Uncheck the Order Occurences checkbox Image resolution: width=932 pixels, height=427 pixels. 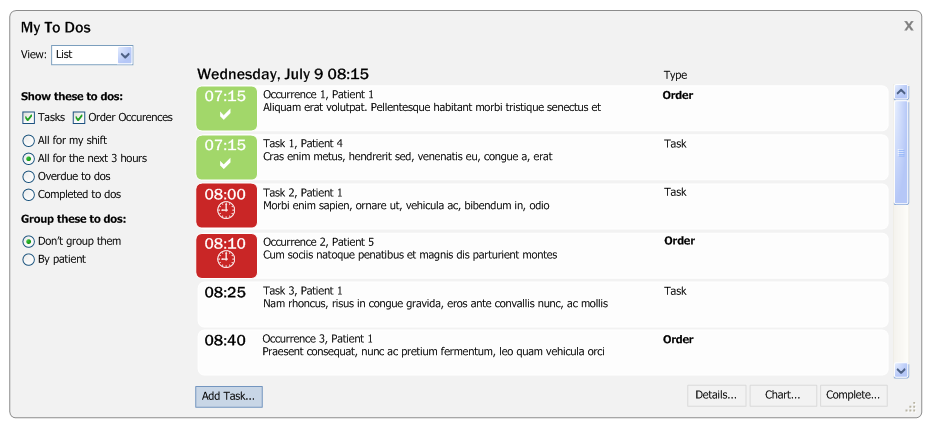point(79,118)
